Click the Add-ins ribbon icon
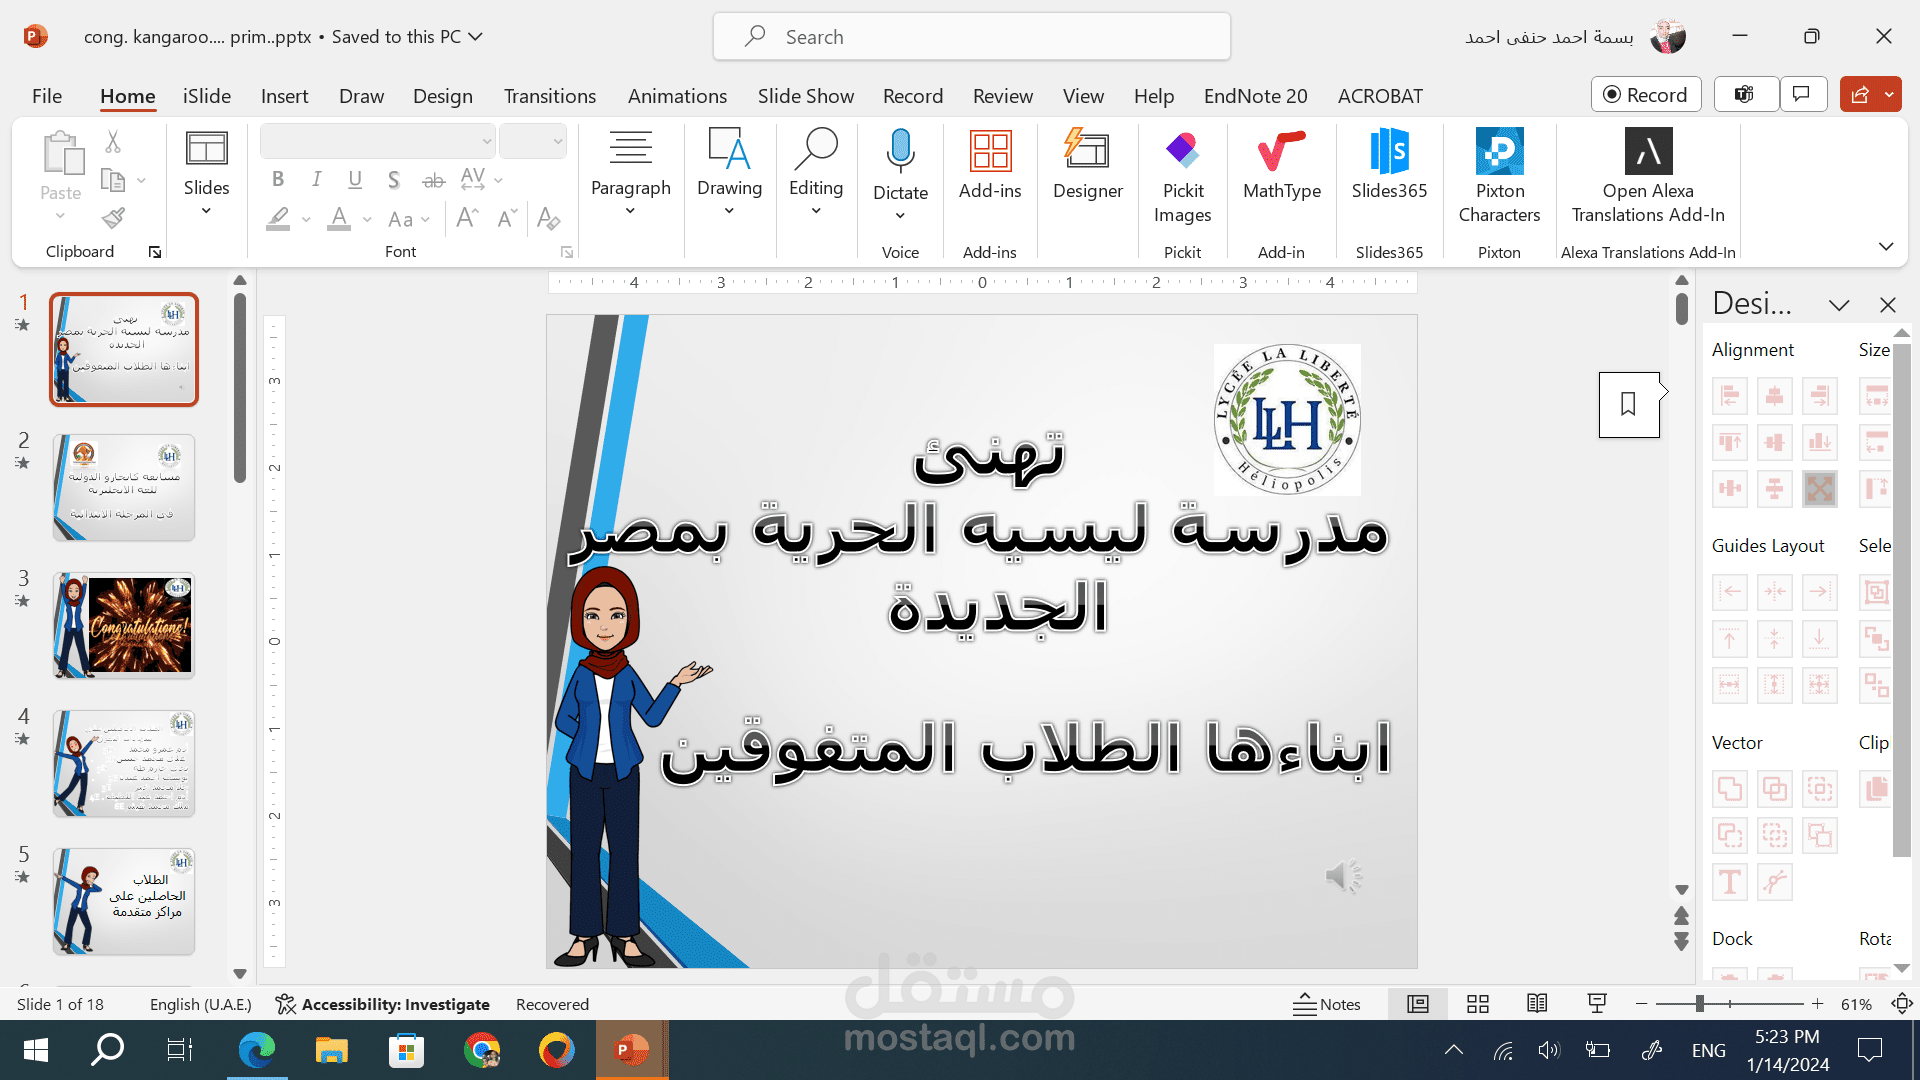The width and height of the screenshot is (1920, 1080). click(990, 165)
